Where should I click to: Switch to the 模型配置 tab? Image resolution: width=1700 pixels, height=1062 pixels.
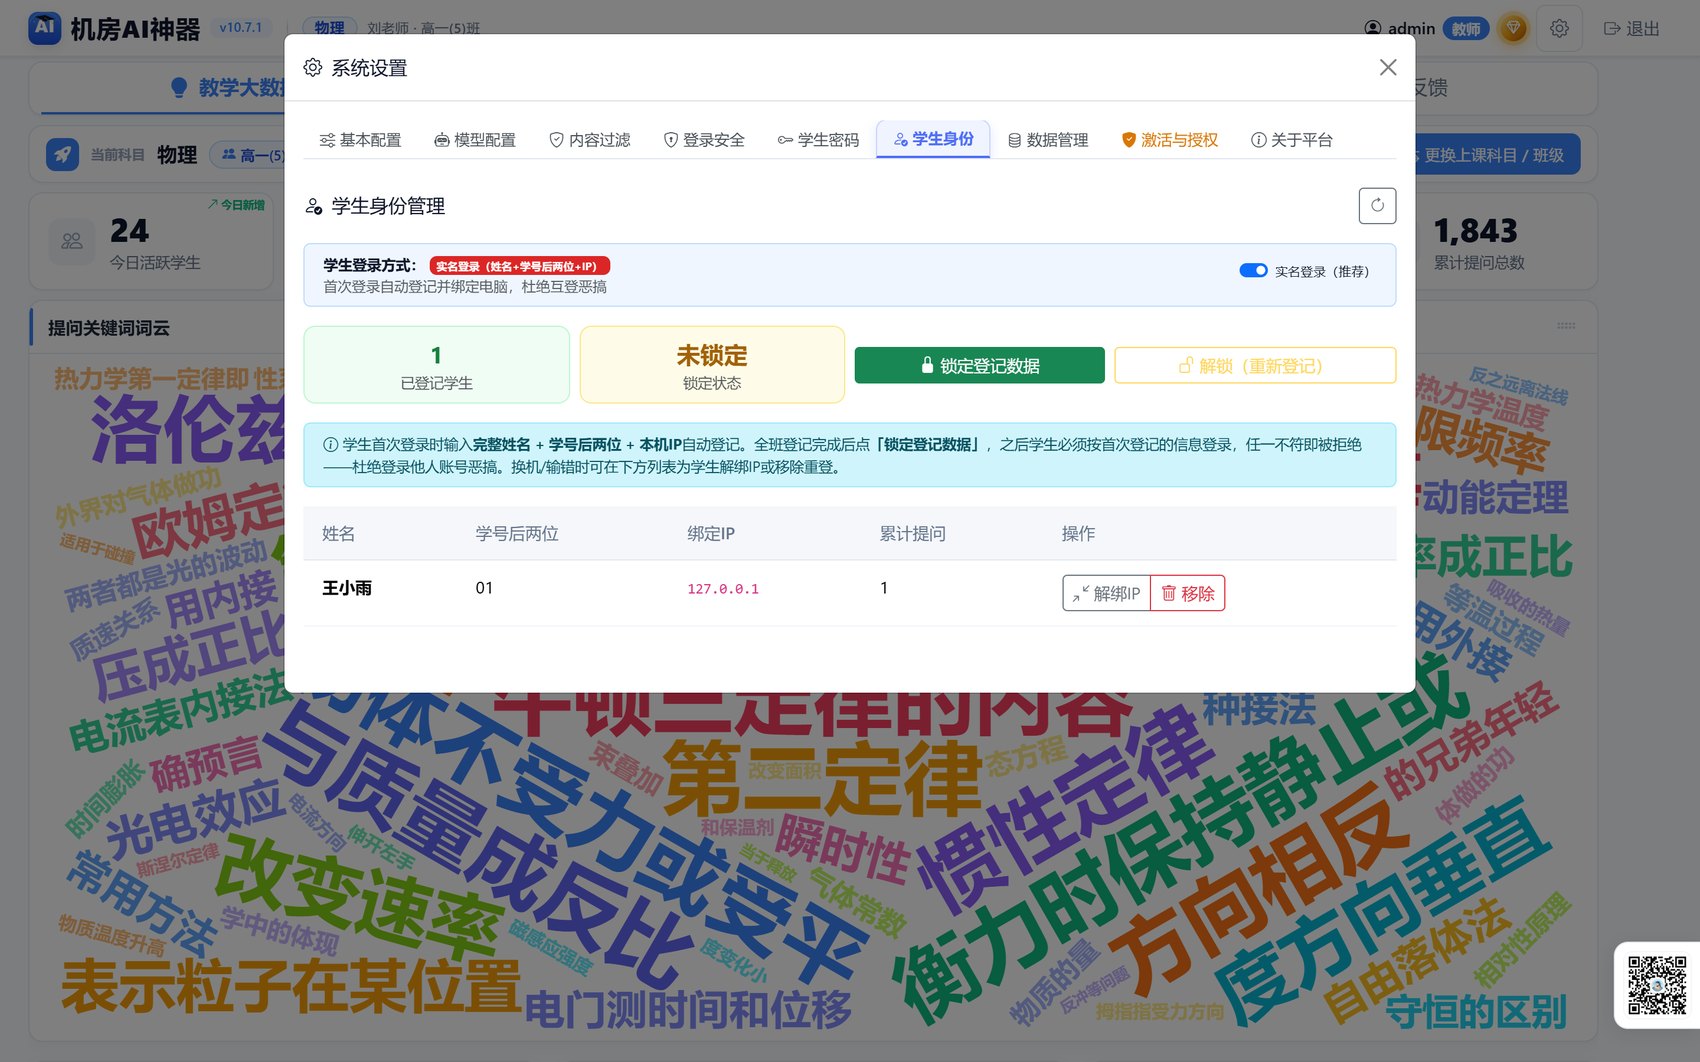click(x=475, y=140)
